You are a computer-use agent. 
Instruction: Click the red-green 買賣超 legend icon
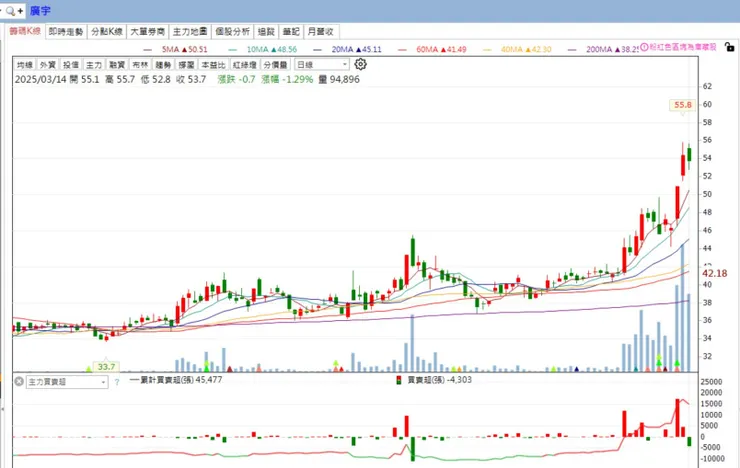(399, 380)
